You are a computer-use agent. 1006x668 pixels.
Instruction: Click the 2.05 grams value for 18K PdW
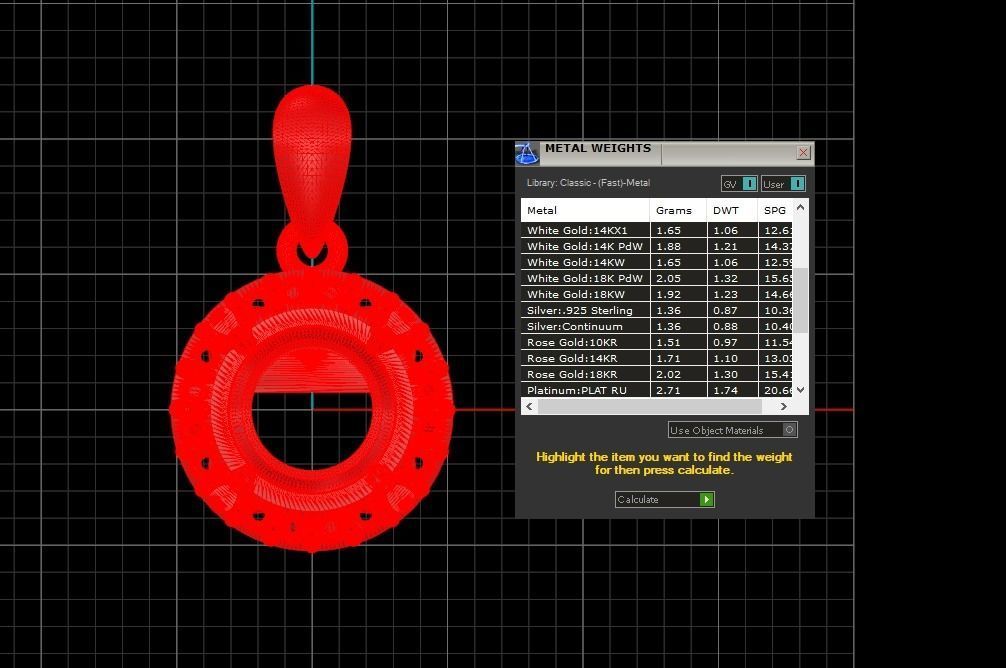pyautogui.click(x=668, y=278)
